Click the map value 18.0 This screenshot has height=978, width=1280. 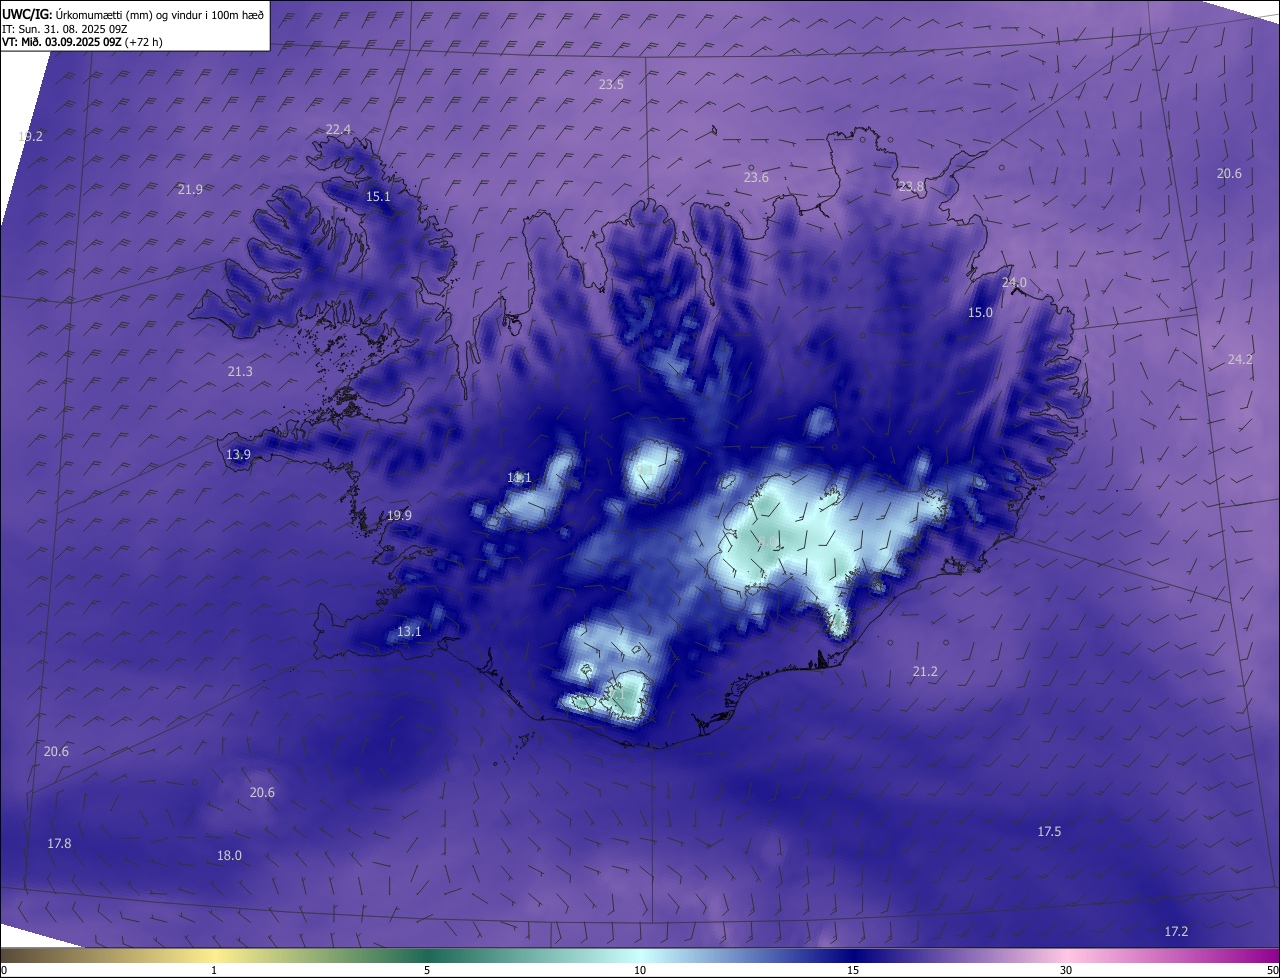[x=229, y=856]
